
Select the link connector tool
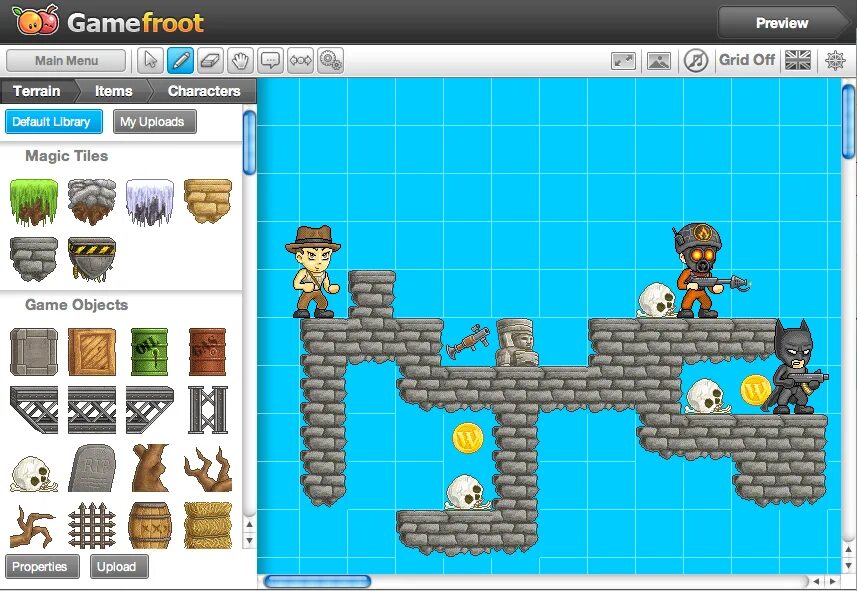point(301,60)
